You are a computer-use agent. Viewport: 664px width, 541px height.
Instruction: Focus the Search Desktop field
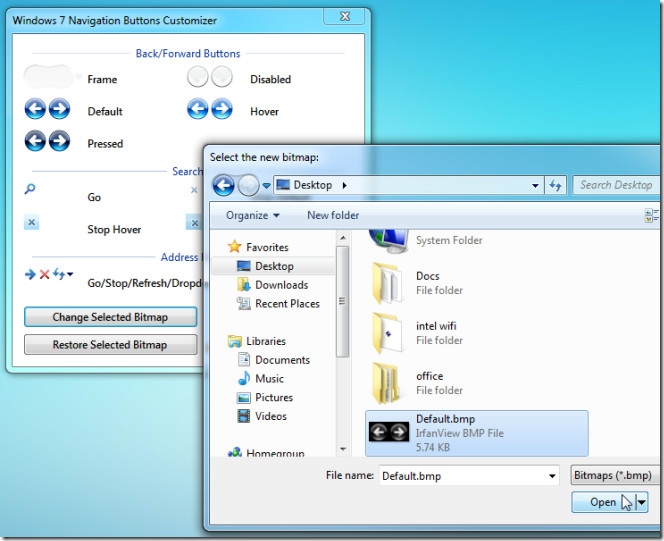click(x=616, y=185)
